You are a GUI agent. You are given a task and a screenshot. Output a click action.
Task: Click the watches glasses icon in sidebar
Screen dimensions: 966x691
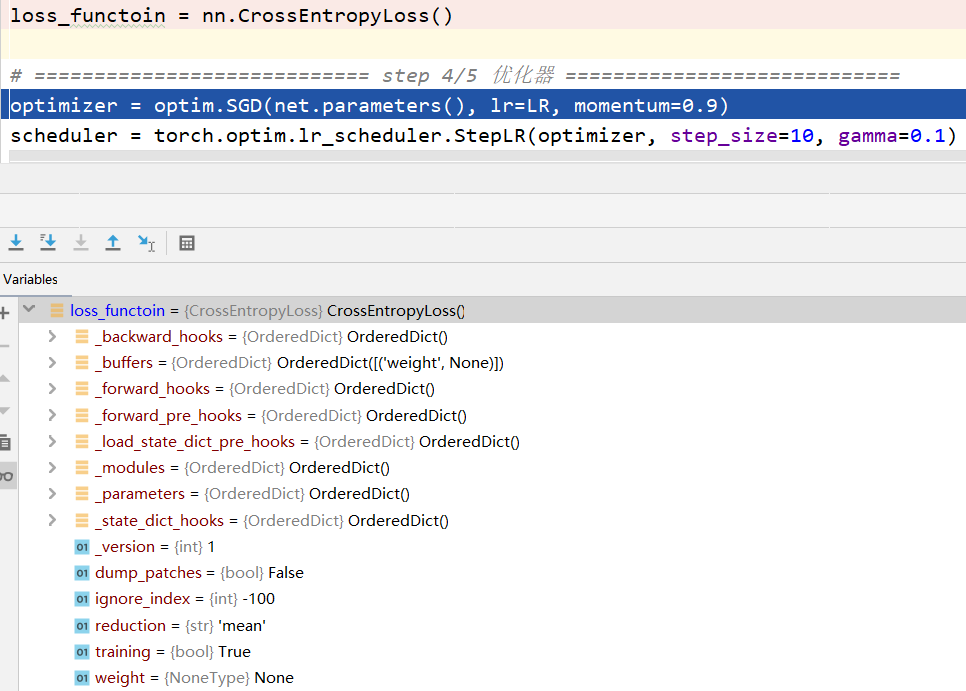(x=6, y=476)
